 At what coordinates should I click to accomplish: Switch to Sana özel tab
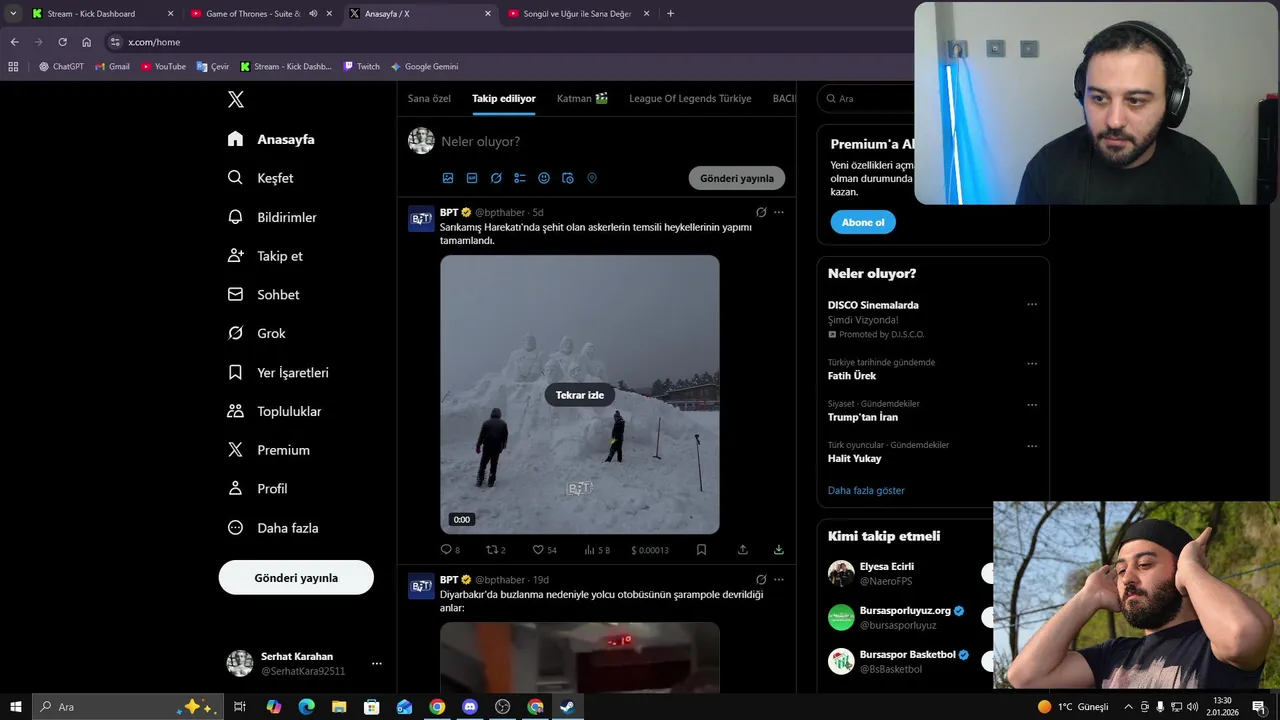(429, 99)
